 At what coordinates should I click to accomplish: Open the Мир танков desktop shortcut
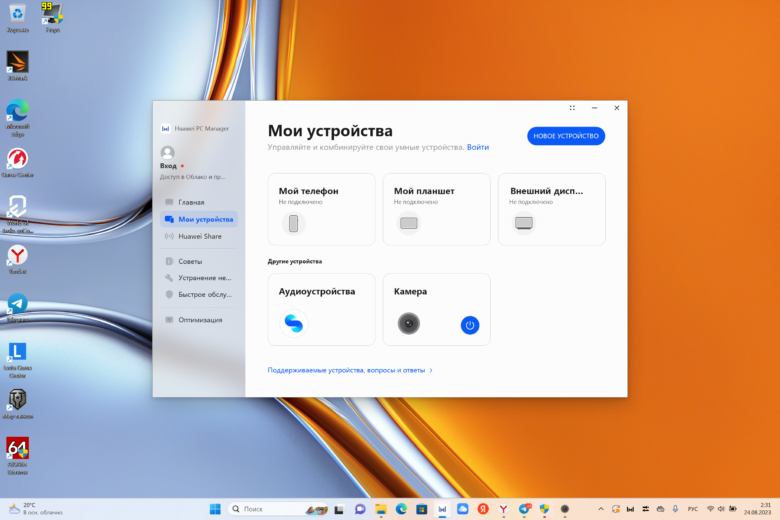17,404
